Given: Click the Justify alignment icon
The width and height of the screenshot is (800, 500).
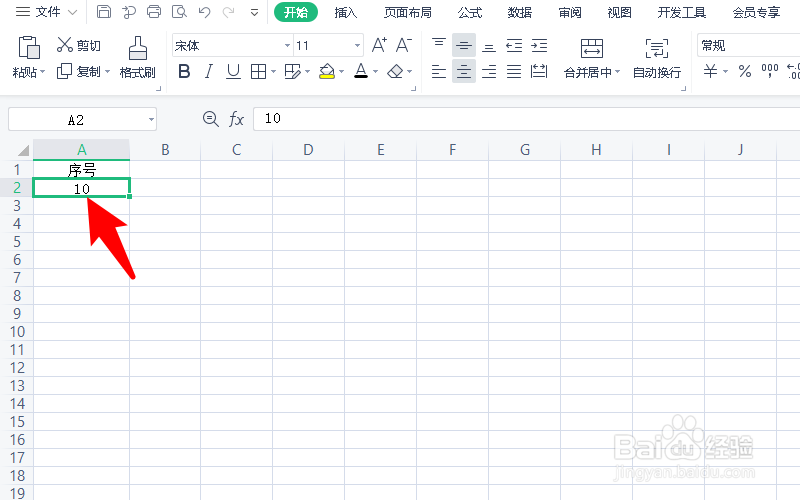Looking at the screenshot, I should pyautogui.click(x=514, y=71).
